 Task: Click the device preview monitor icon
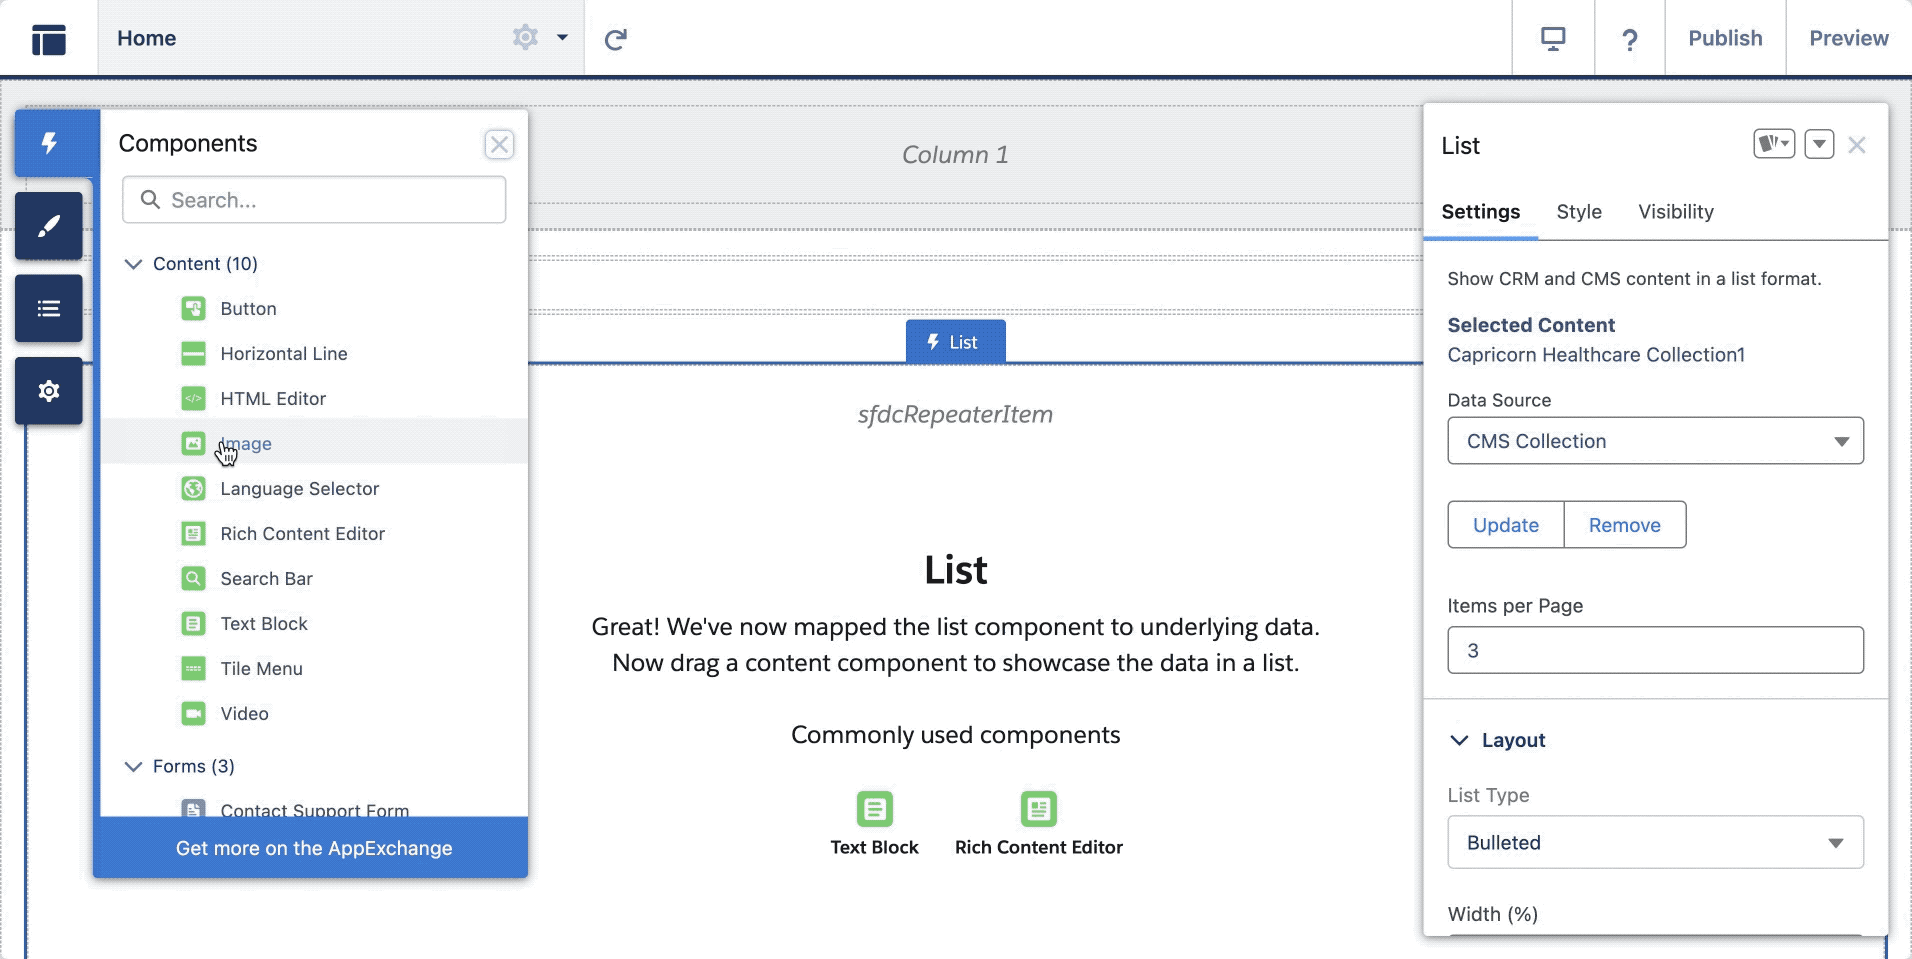[x=1552, y=38]
